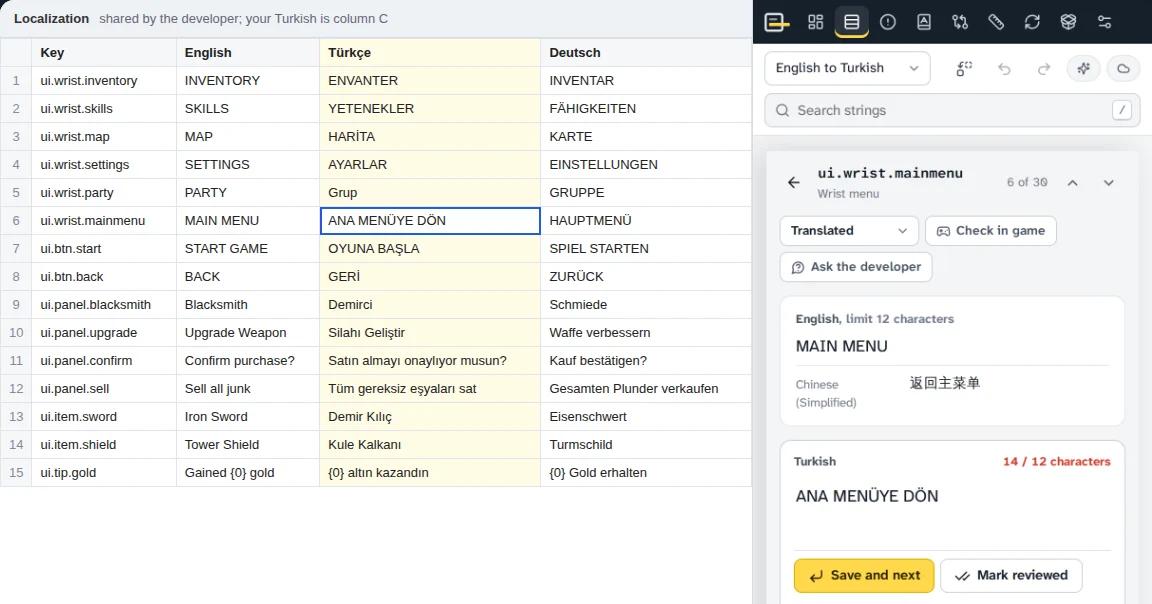Click the undo arrow icon
The width and height of the screenshot is (1152, 604).
1004,68
